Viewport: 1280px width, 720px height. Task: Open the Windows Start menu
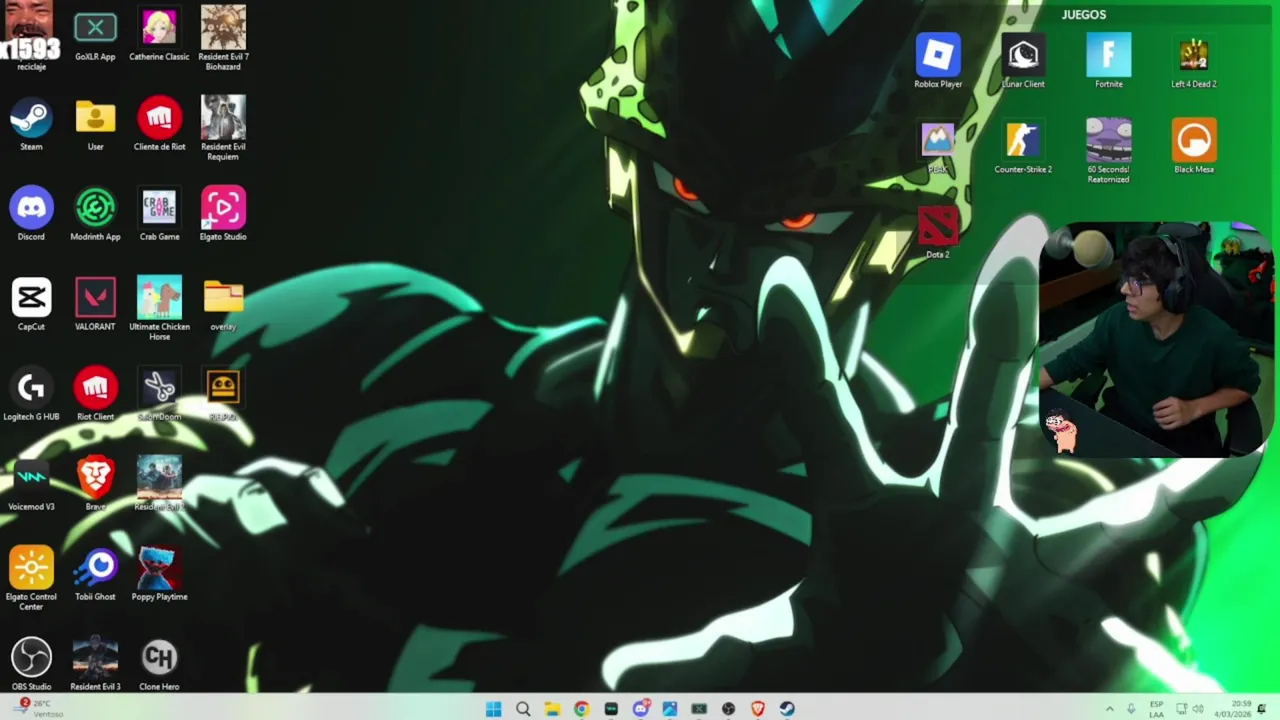point(493,709)
